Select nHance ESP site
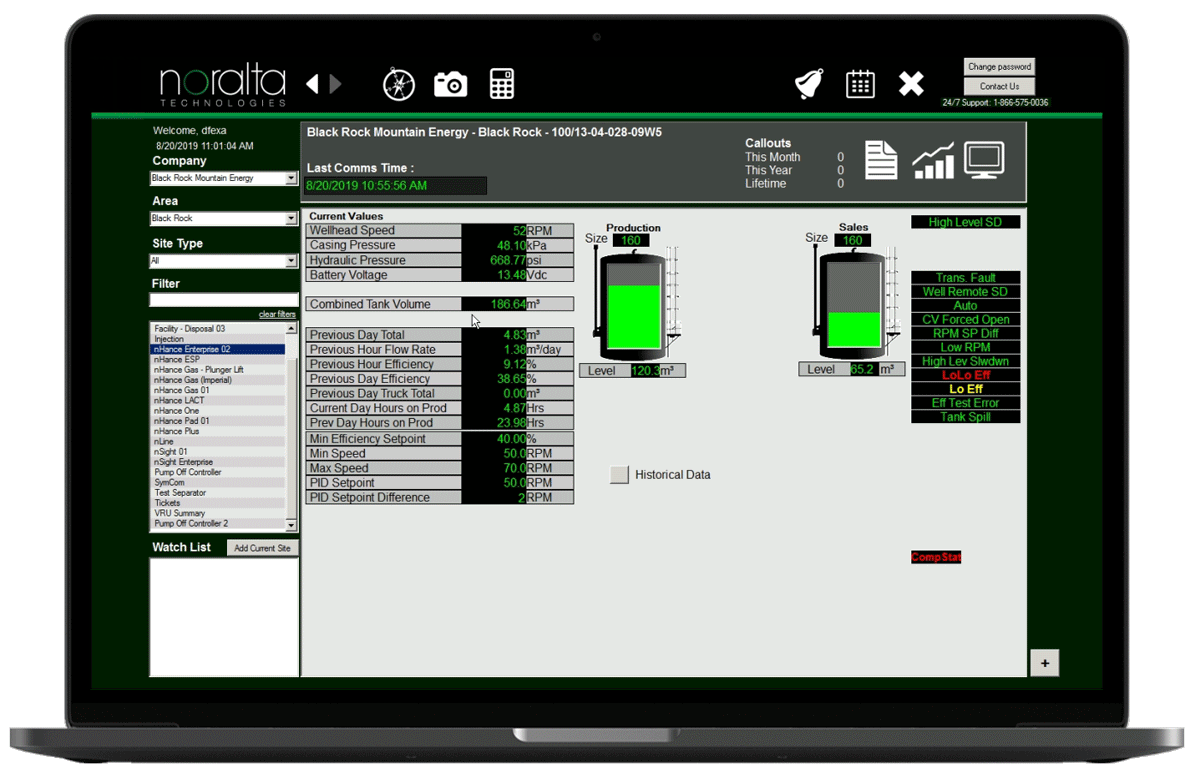This screenshot has height=776, width=1200. (218, 360)
